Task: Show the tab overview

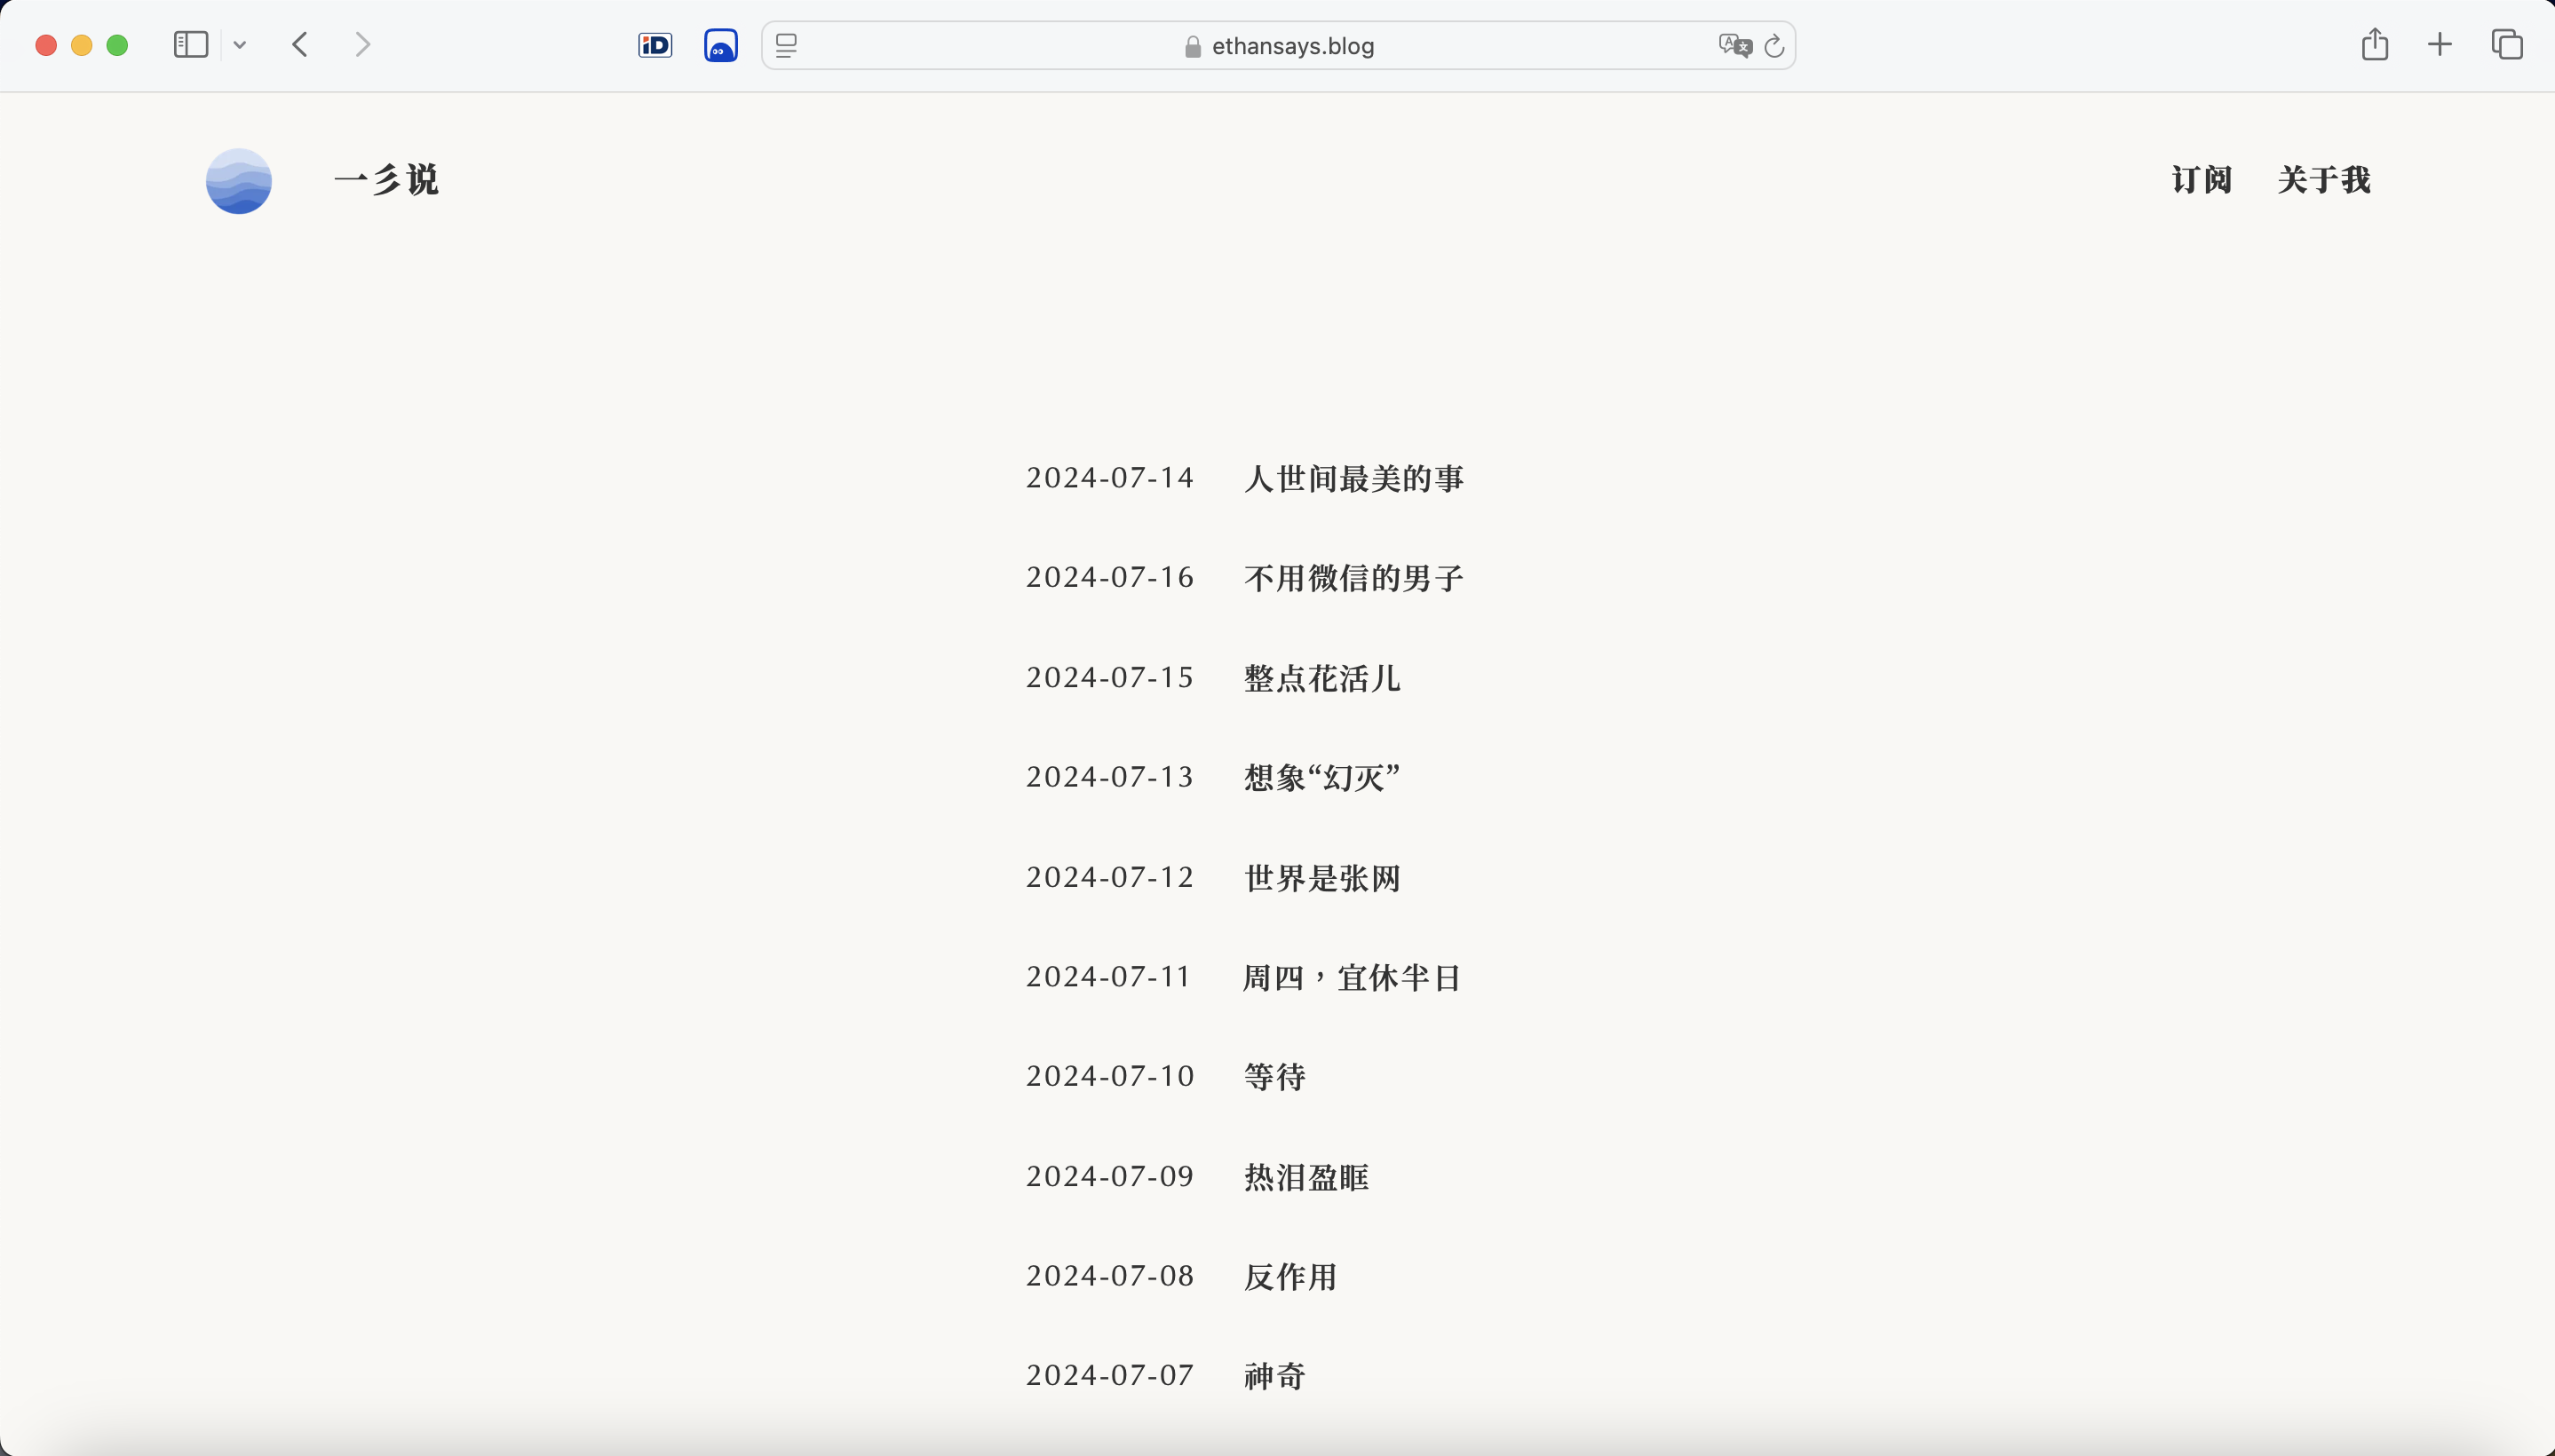Action: click(2506, 45)
